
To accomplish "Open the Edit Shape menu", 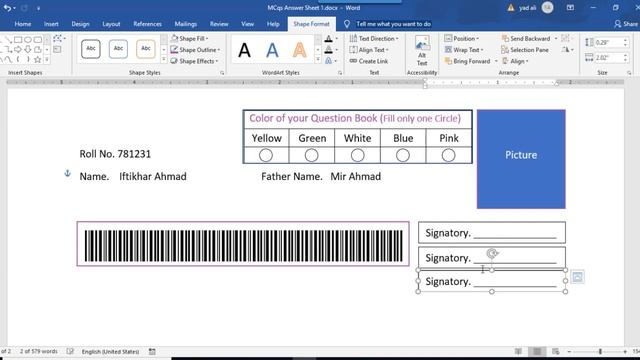I will pos(59,39).
